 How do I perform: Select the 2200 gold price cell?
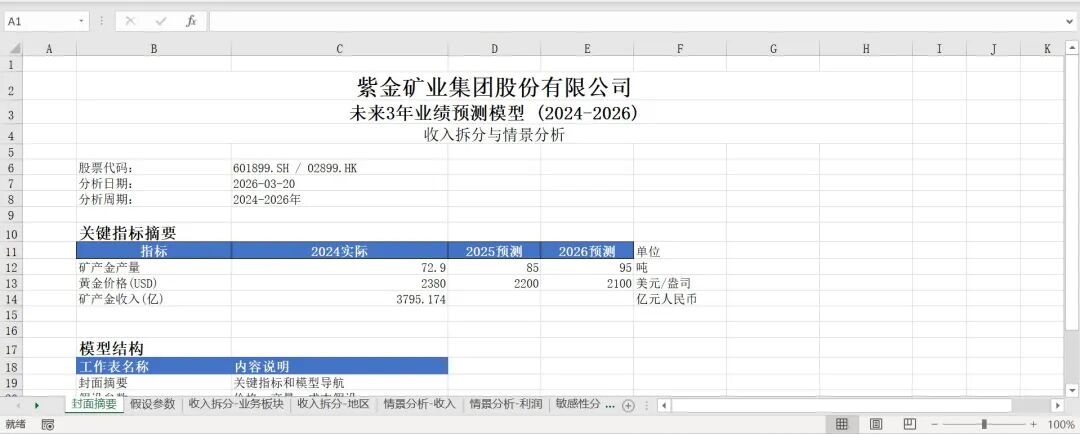pos(494,283)
